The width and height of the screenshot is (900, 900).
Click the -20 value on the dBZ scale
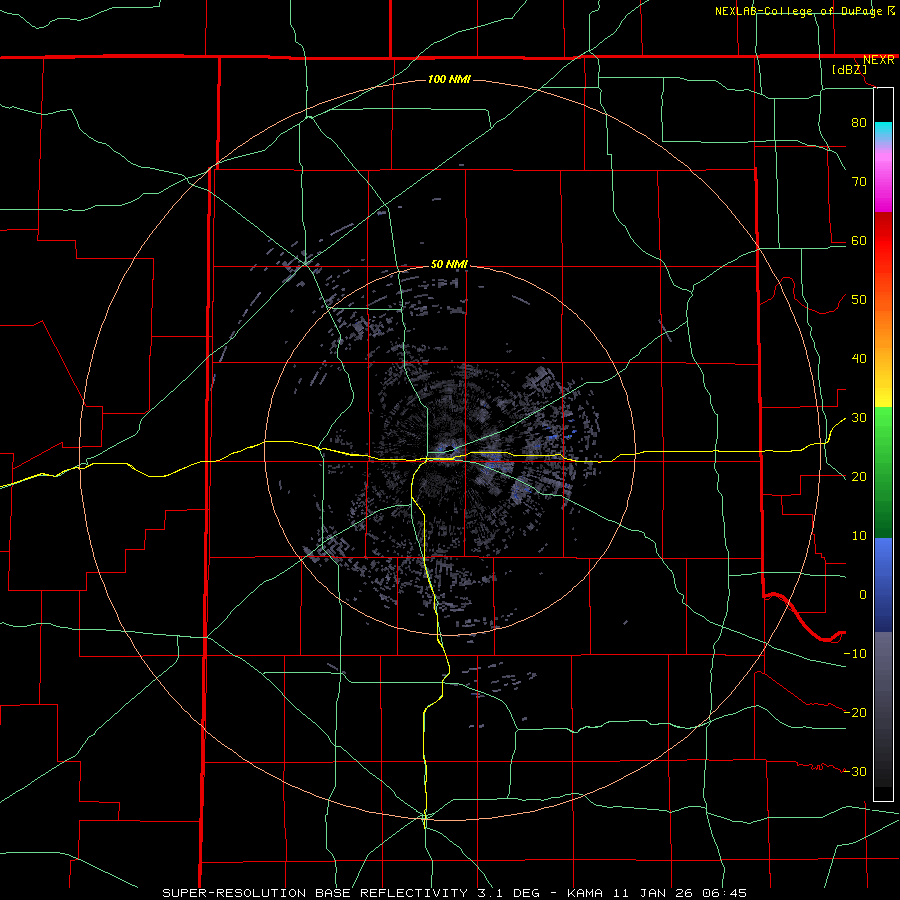pyautogui.click(x=855, y=712)
